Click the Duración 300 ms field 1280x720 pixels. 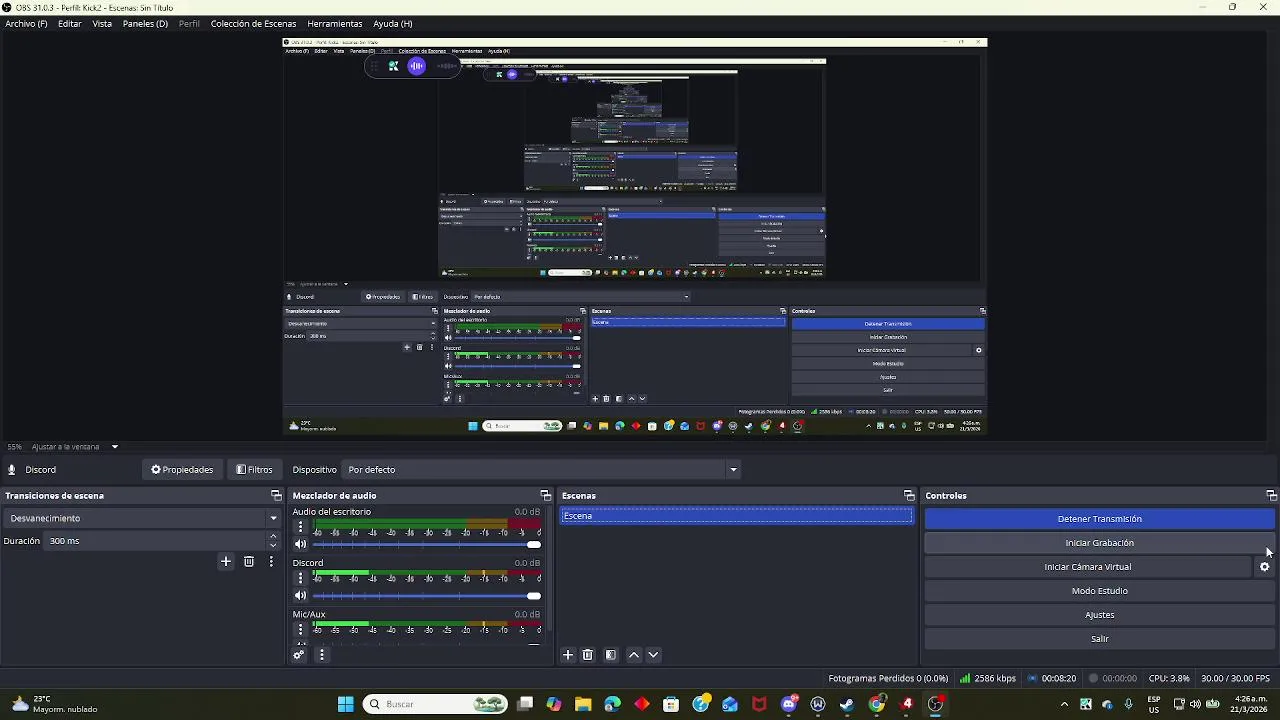coord(155,541)
